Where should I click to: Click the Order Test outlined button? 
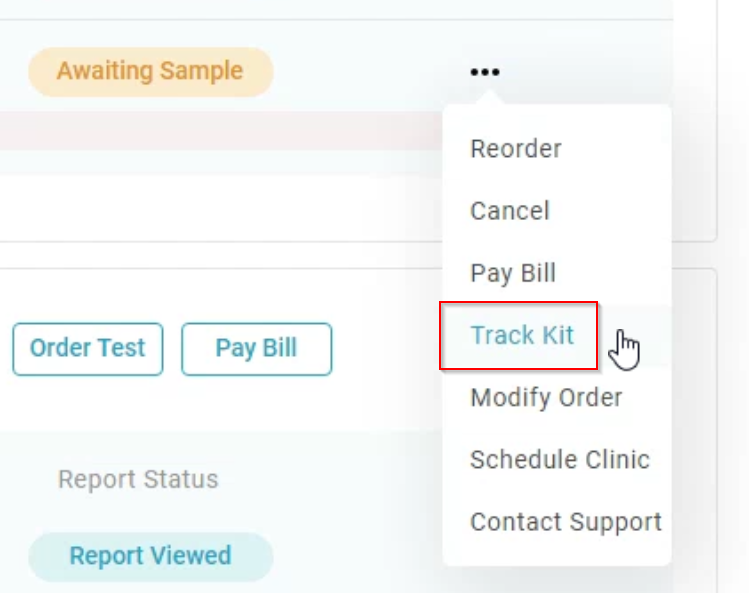tap(88, 349)
